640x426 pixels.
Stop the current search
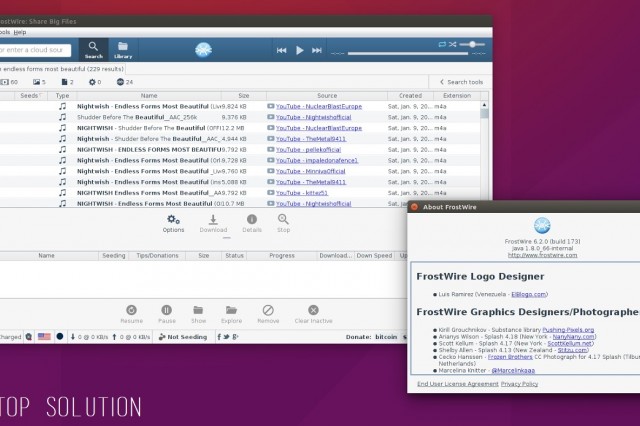click(x=283, y=224)
